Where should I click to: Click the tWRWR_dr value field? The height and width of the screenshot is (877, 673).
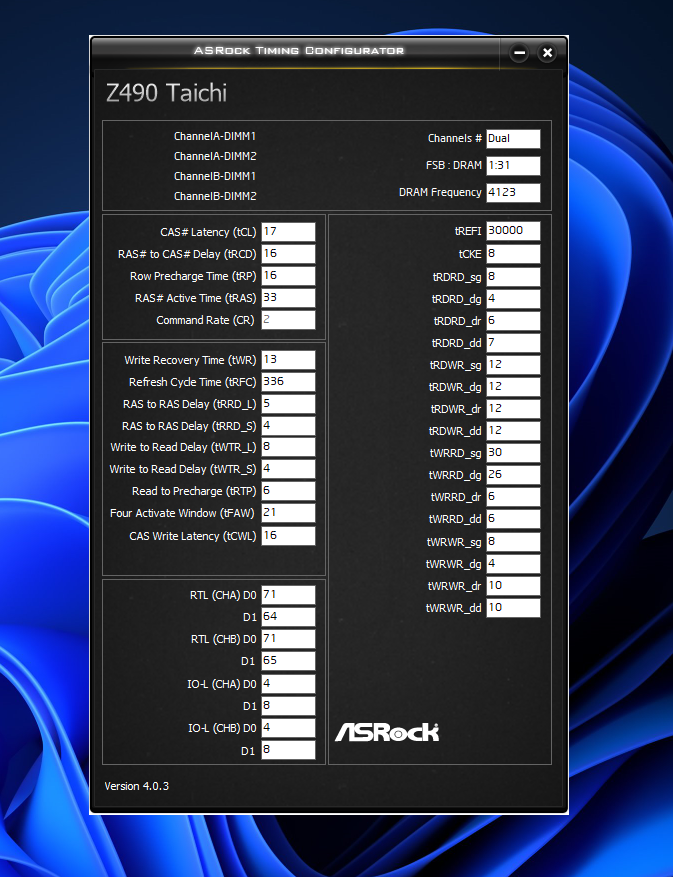pos(513,586)
